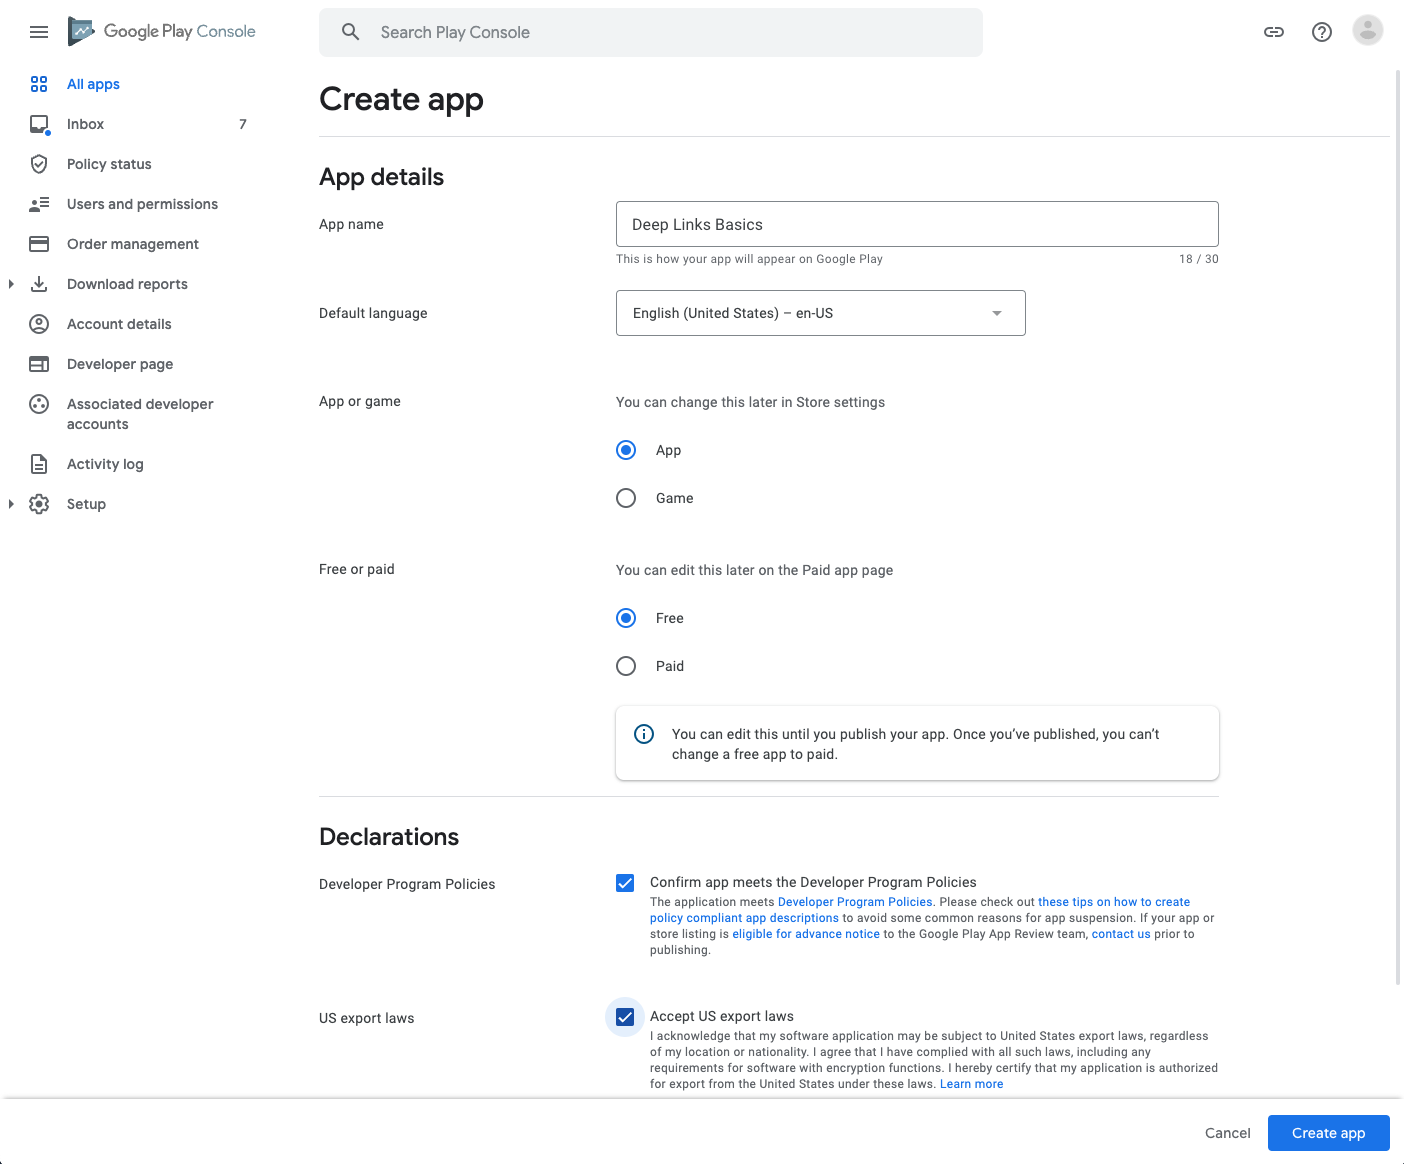
Task: Open the hamburger navigation menu
Action: click(39, 32)
